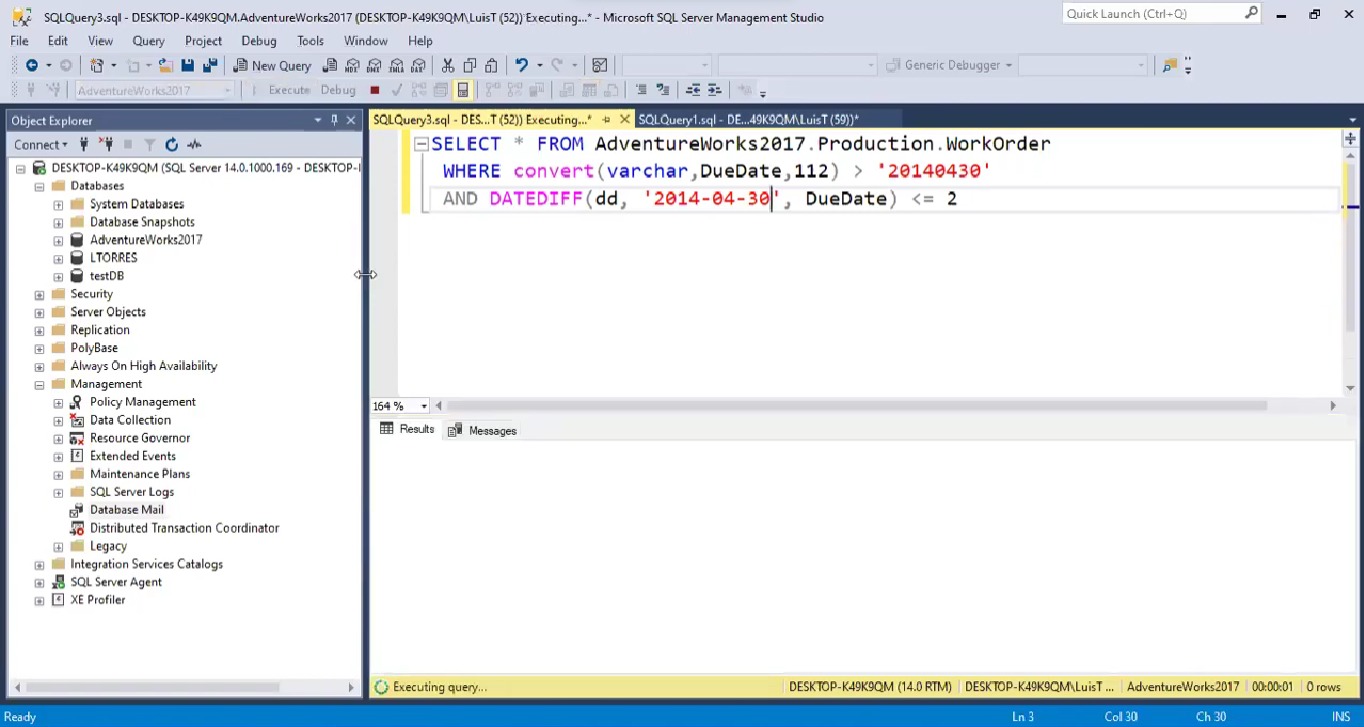Undo the last edit
This screenshot has height=727, width=1364.
pos(521,65)
